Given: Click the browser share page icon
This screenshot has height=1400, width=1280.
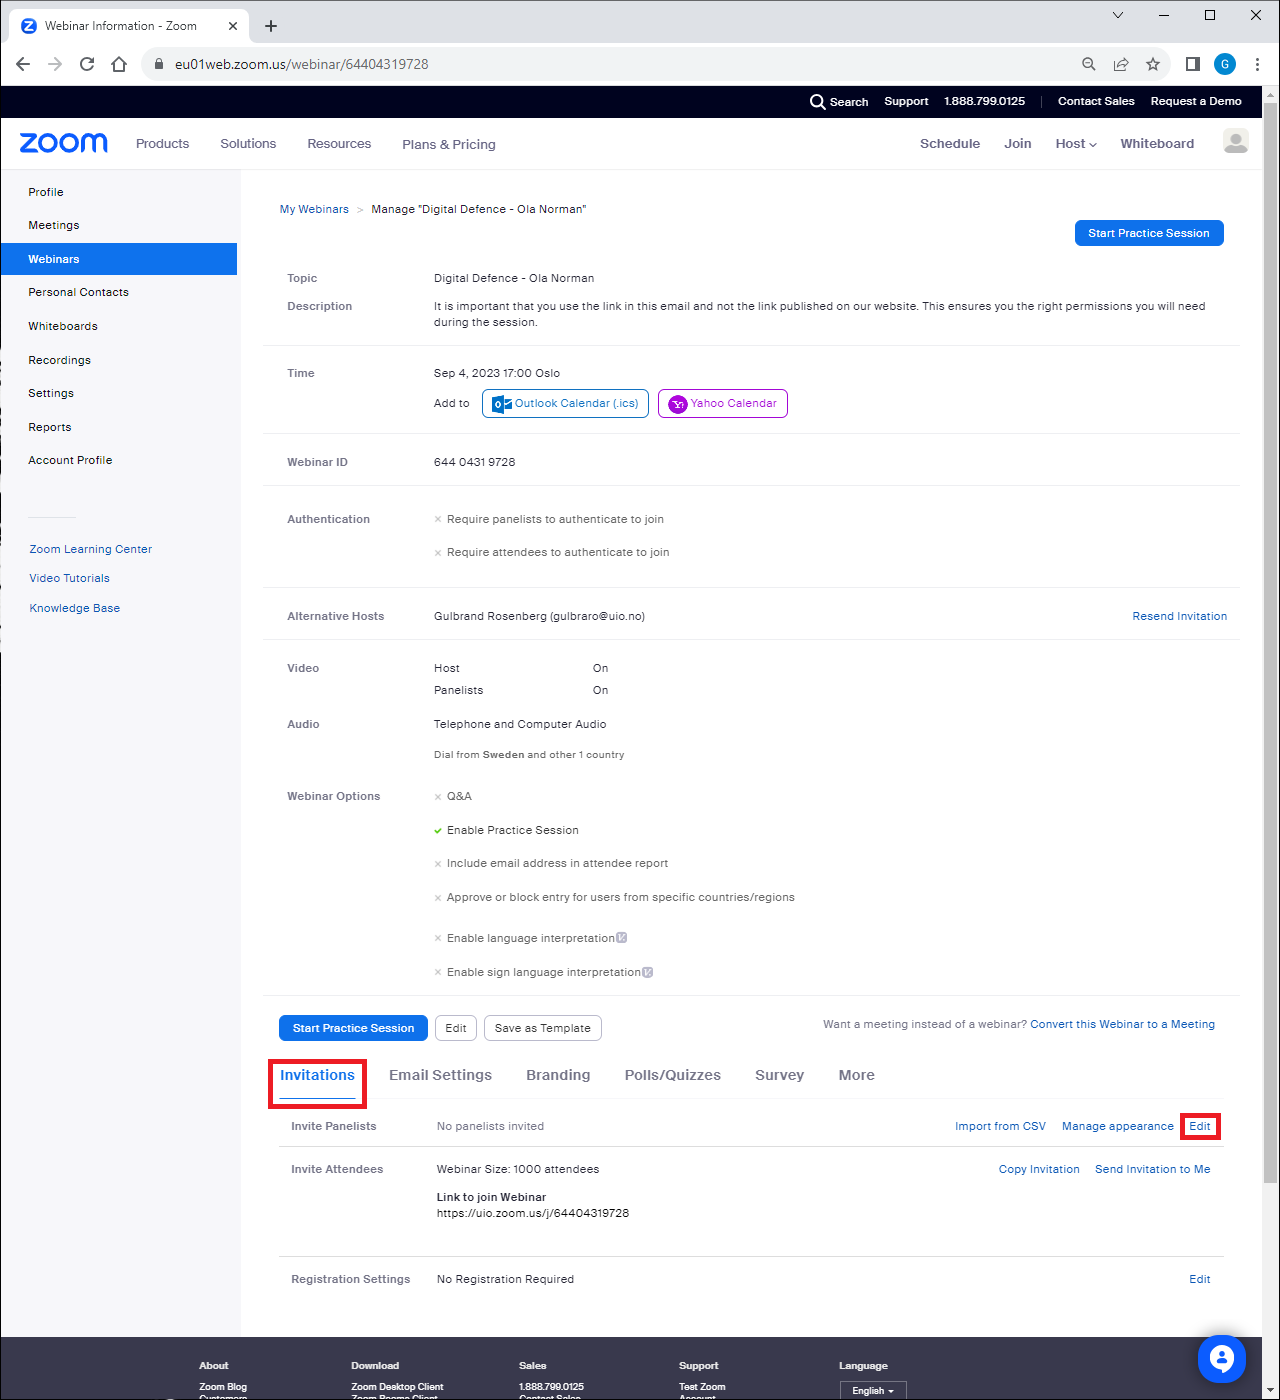Looking at the screenshot, I should point(1121,64).
